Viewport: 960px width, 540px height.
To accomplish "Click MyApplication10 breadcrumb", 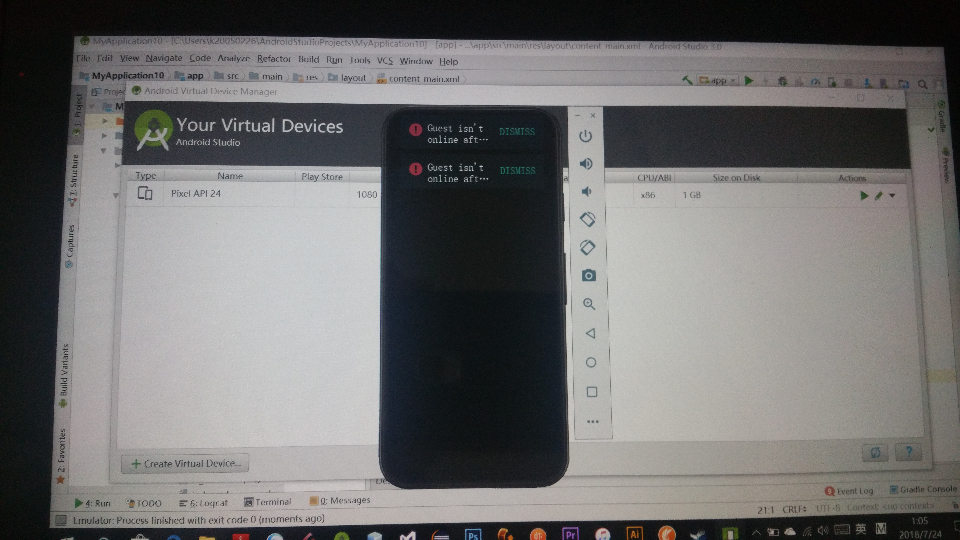I will point(122,75).
